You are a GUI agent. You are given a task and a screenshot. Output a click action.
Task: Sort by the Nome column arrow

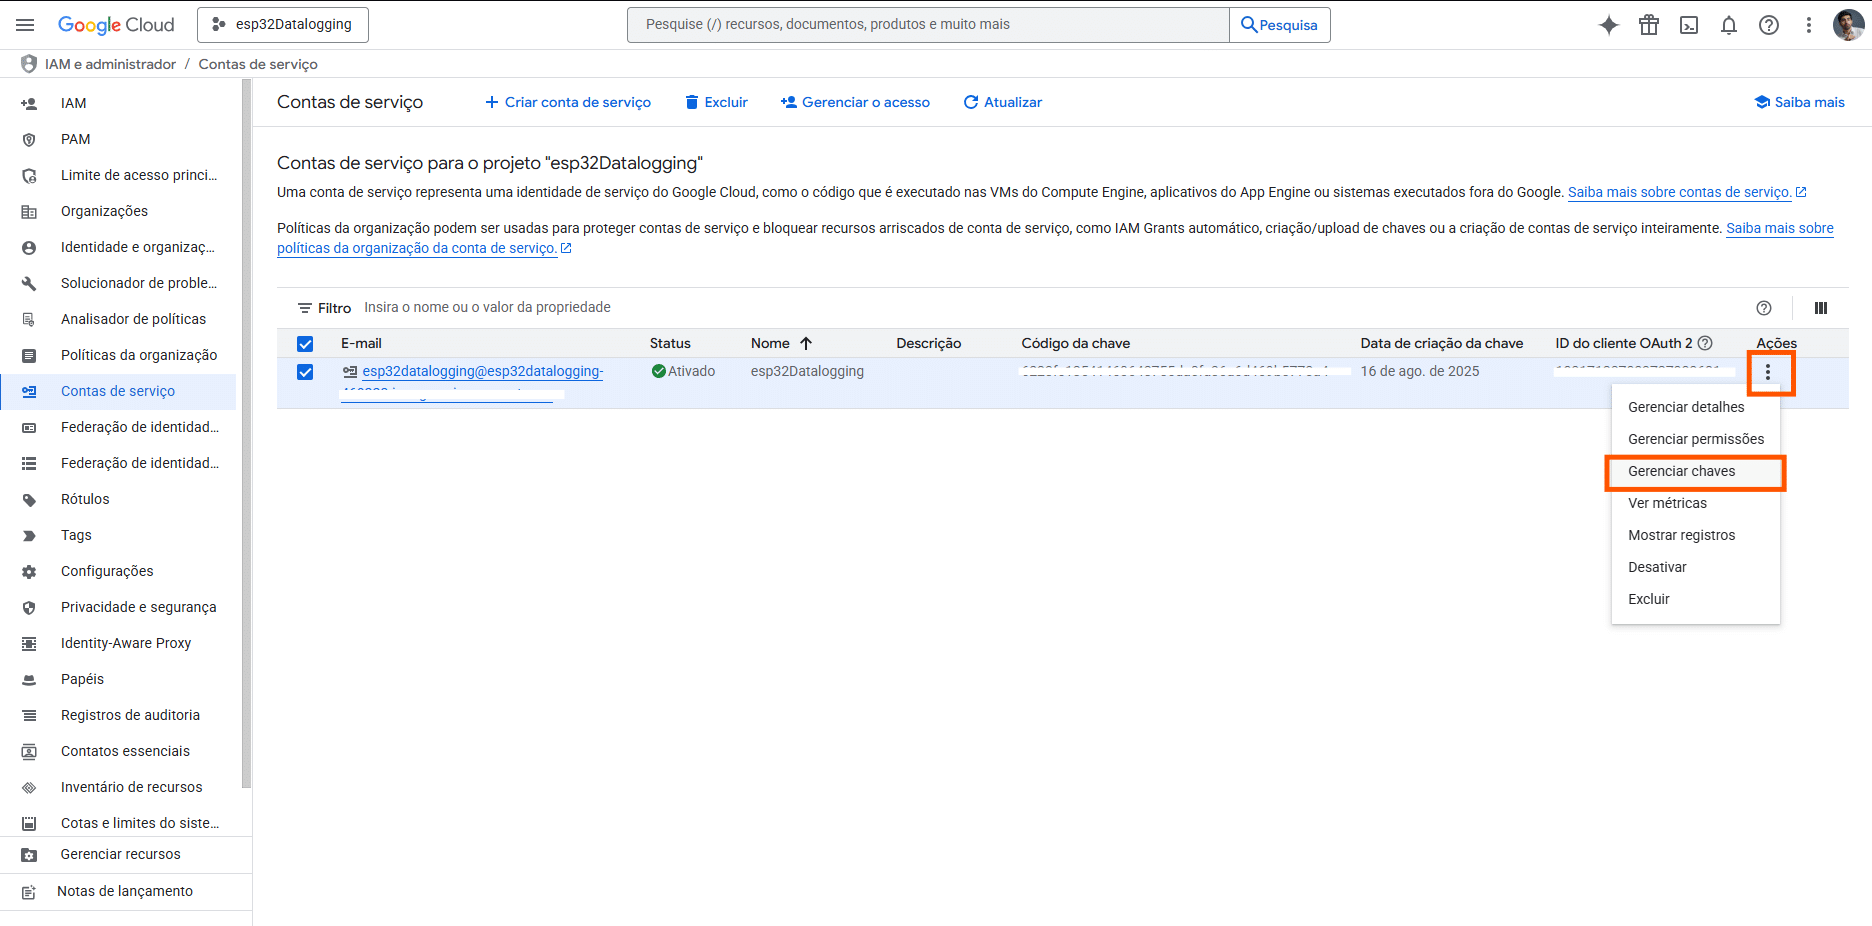point(806,343)
